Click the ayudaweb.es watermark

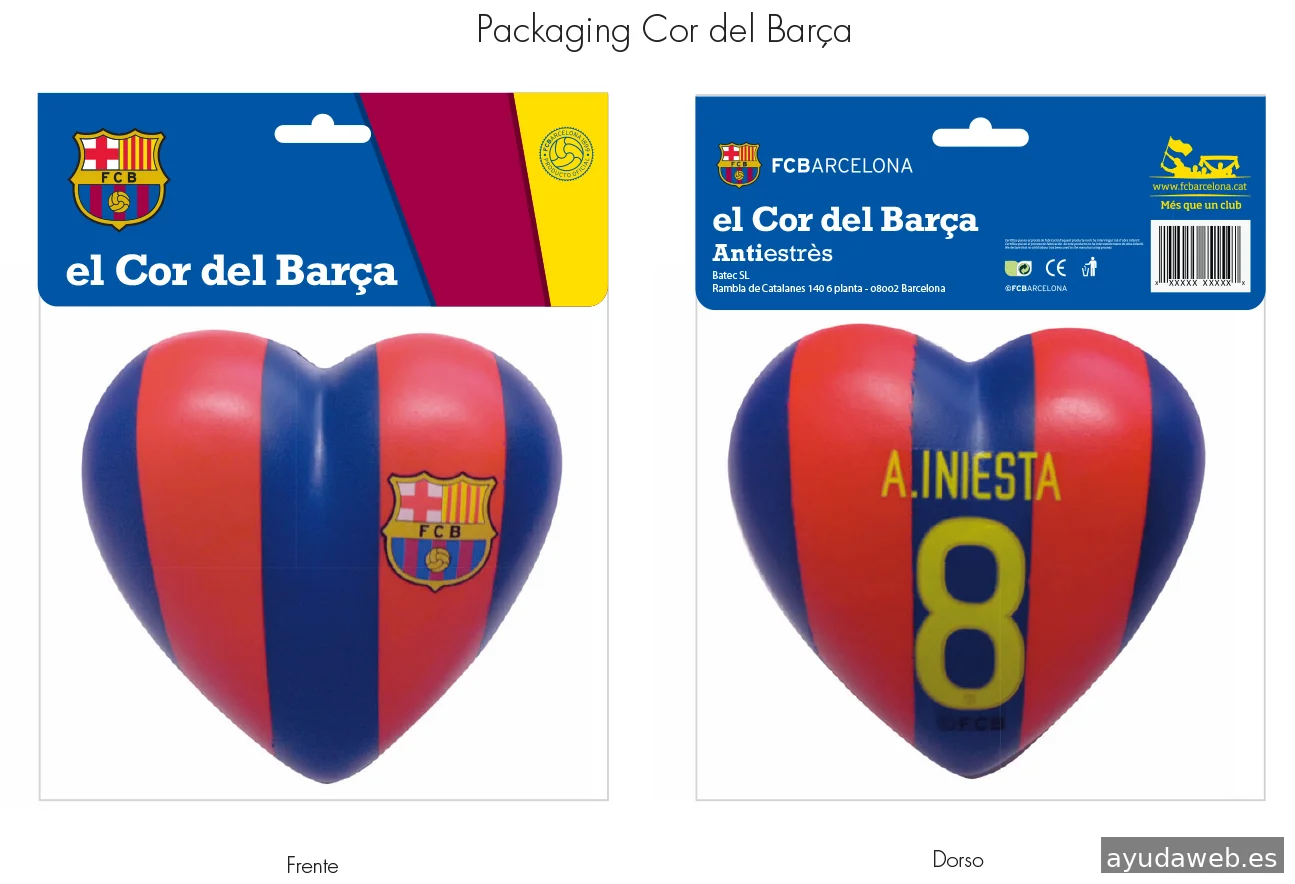[x=1192, y=857]
